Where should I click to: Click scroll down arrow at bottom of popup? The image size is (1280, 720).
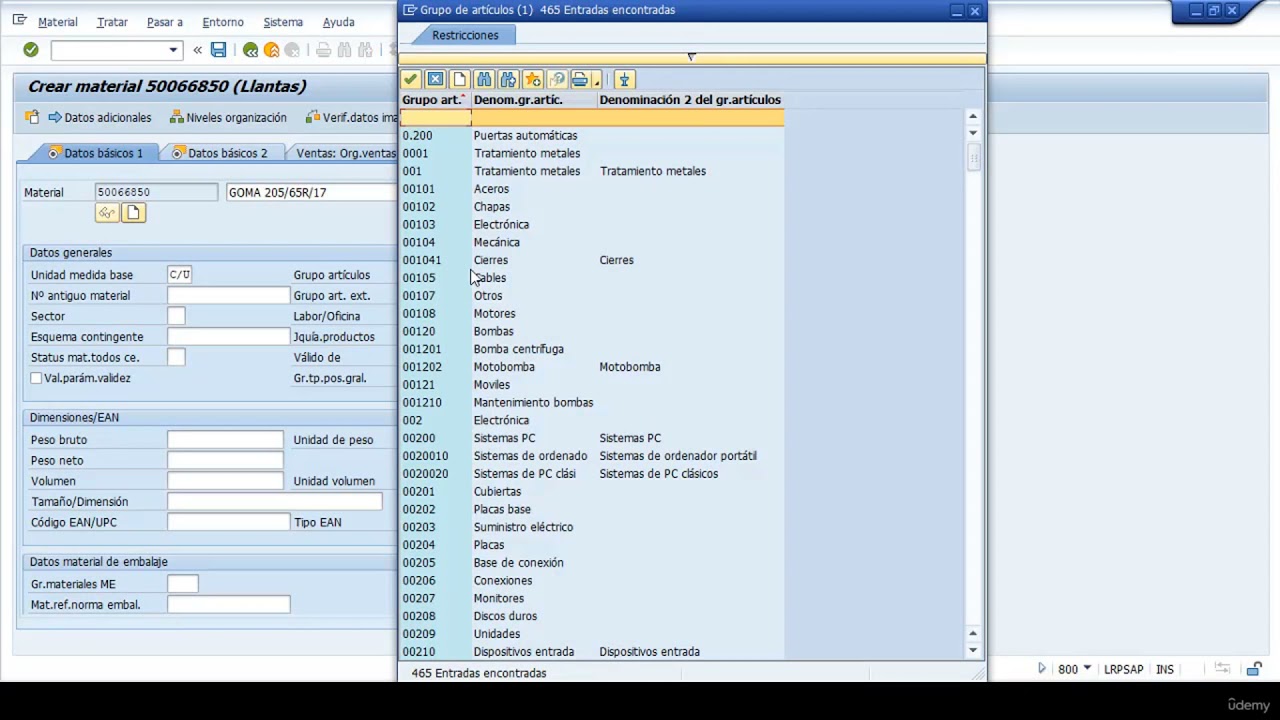[x=973, y=650]
